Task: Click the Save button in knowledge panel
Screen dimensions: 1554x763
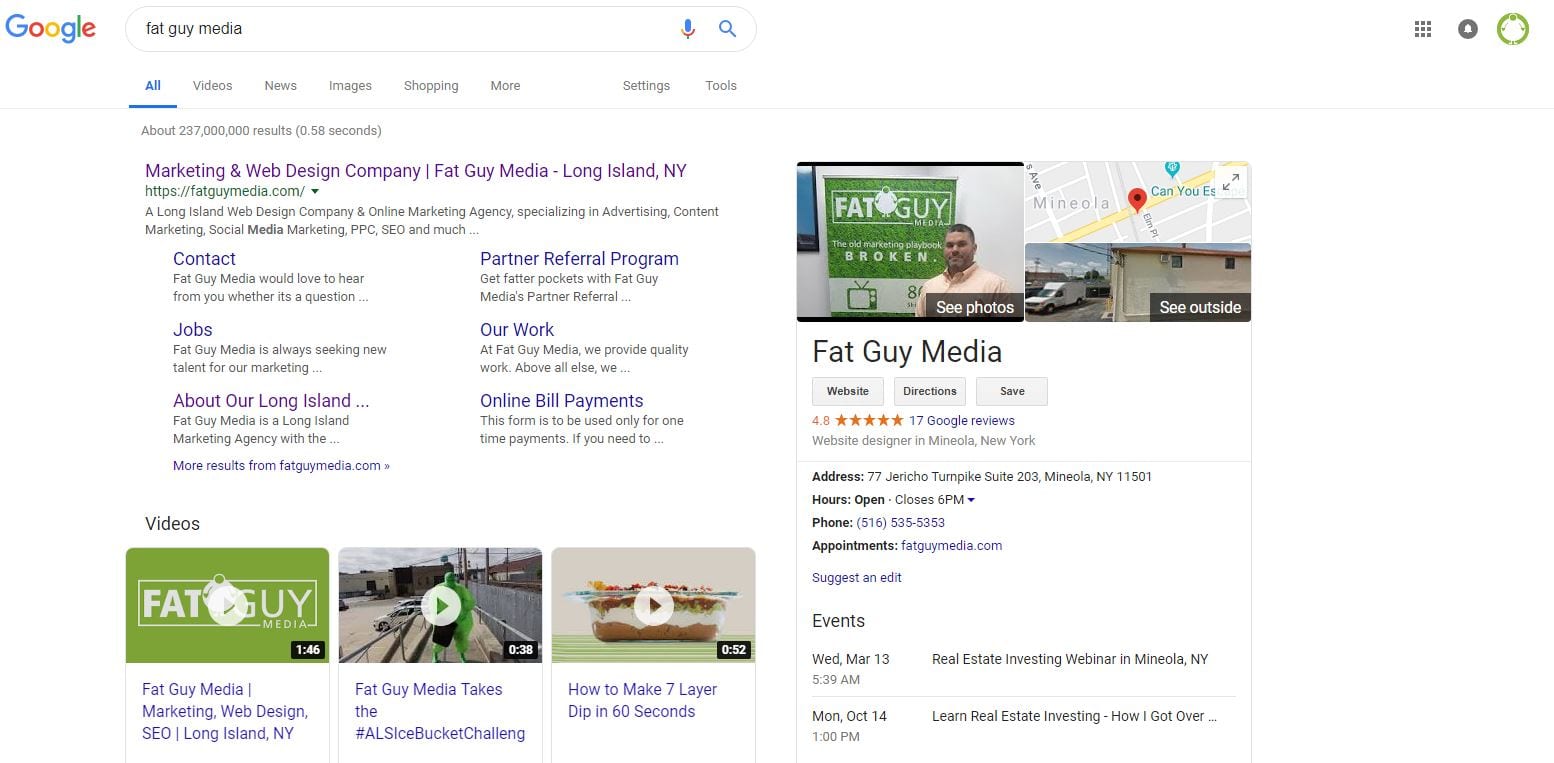Action: 1012,391
